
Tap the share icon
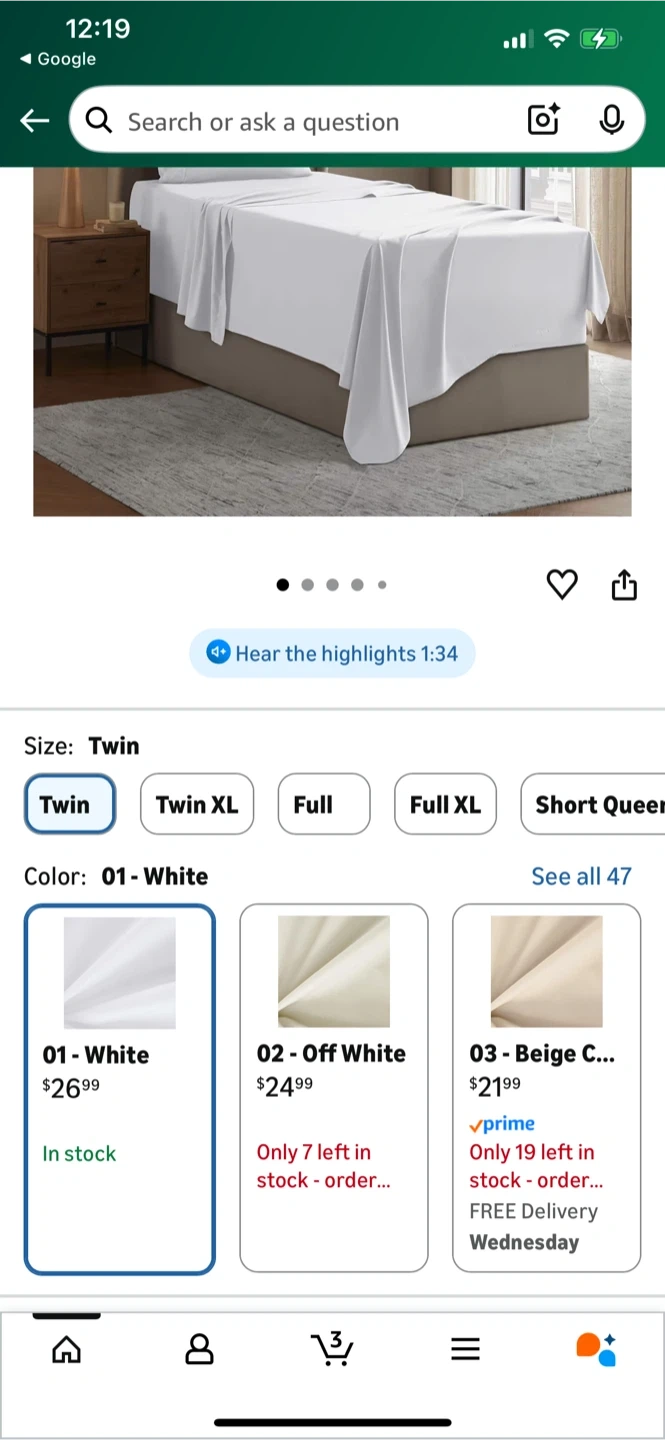624,584
